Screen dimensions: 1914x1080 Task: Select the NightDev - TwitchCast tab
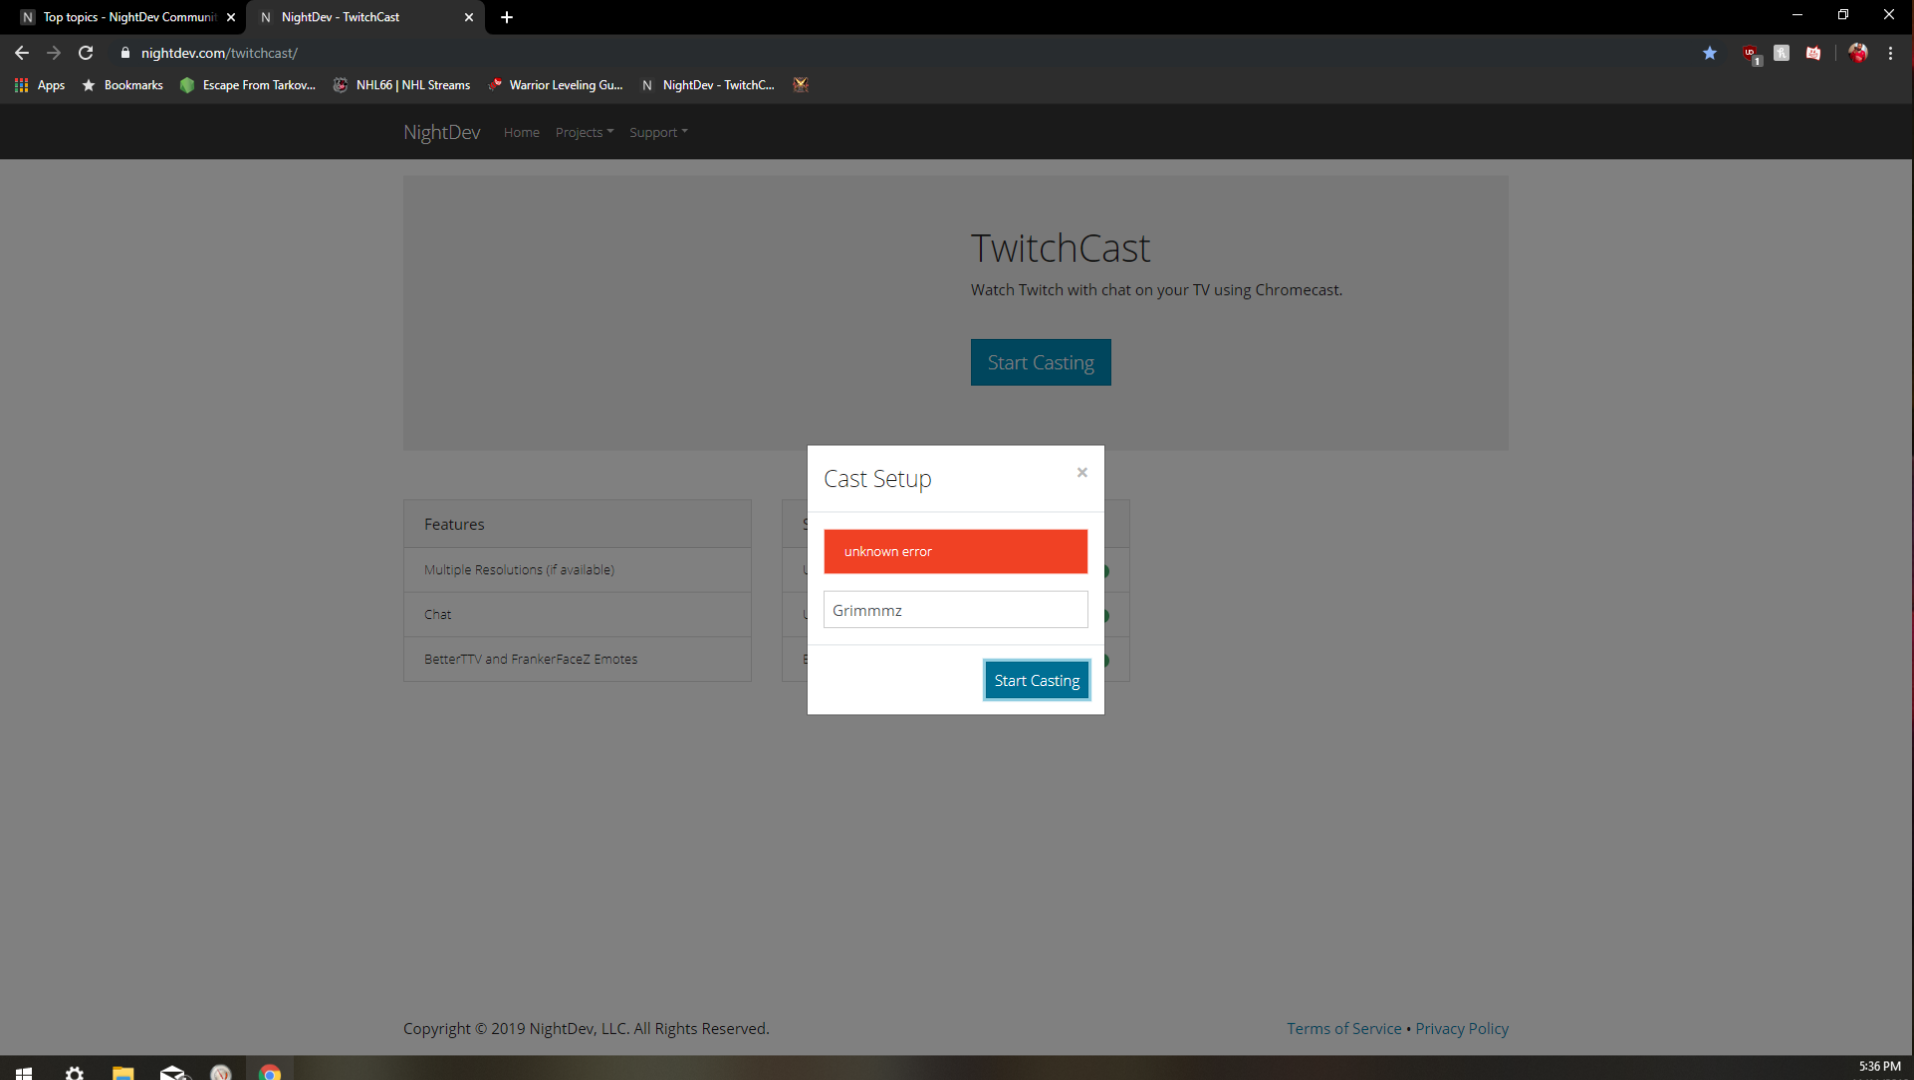[x=365, y=17]
